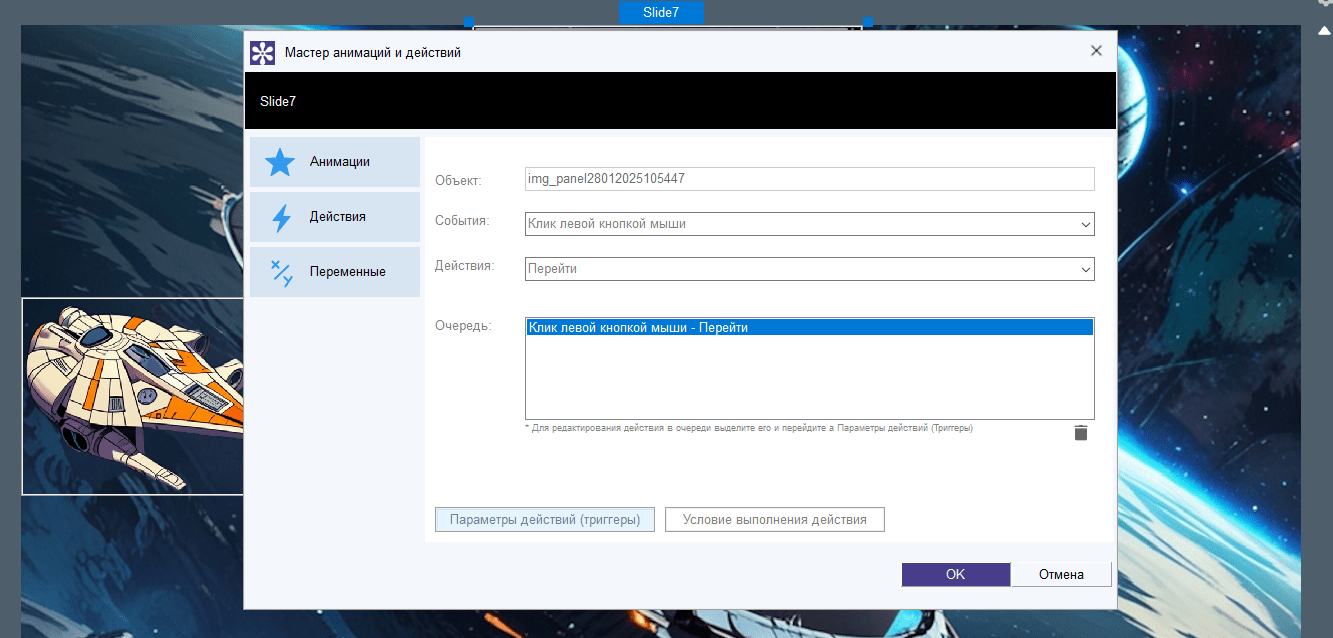Open the Анимации tab
Image resolution: width=1333 pixels, height=638 pixels.
click(x=334, y=162)
